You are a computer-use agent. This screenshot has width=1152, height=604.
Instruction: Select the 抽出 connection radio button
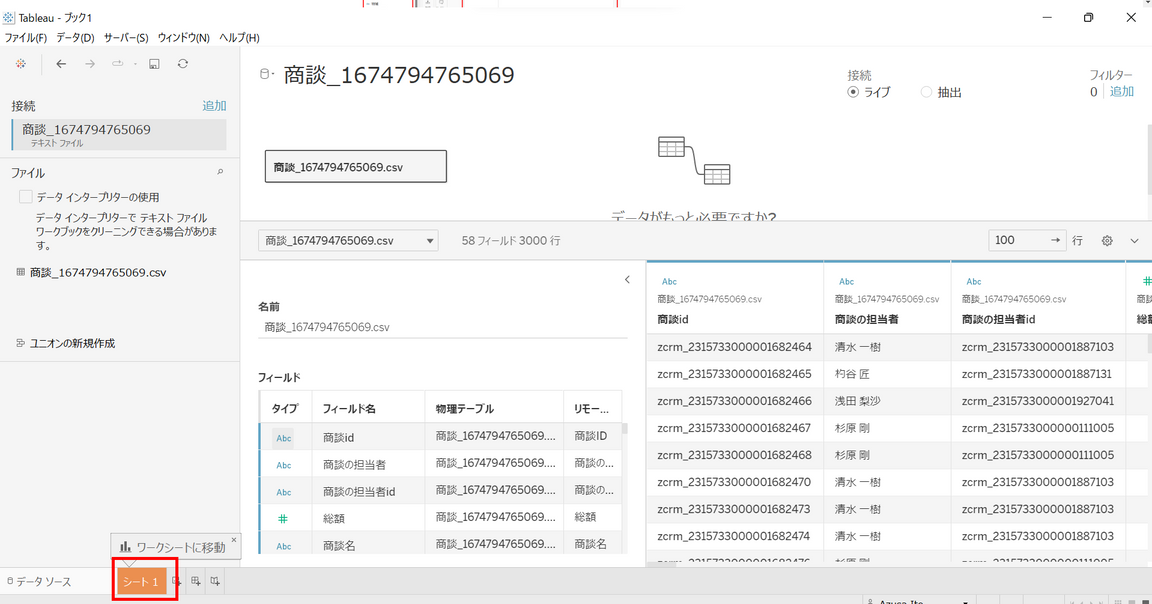pos(926,92)
